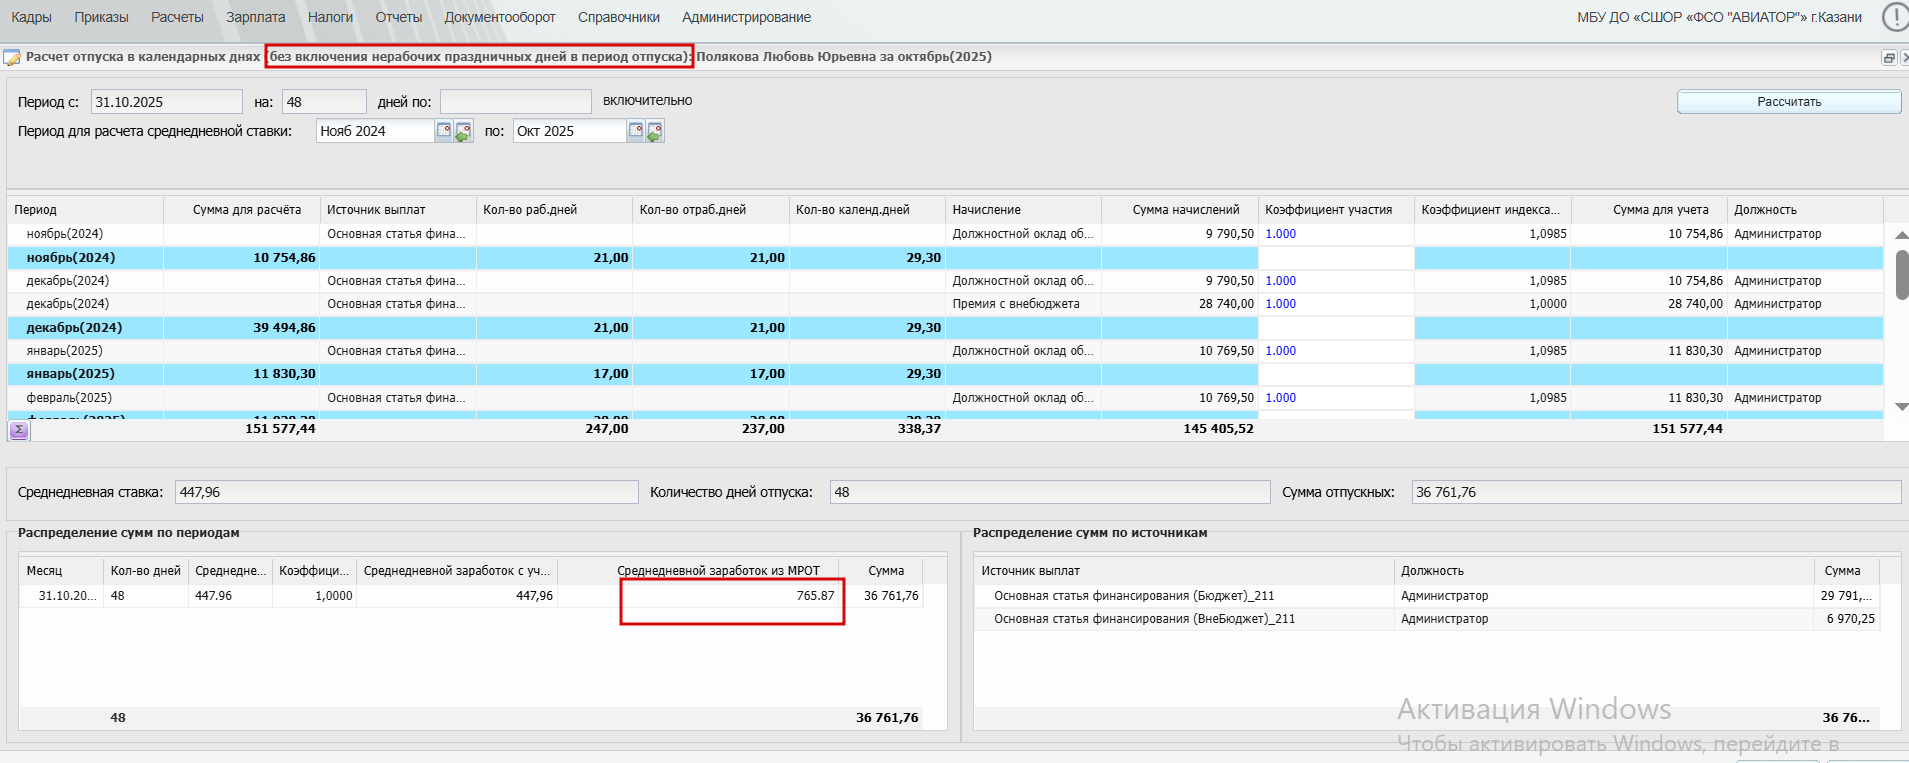
Task: Open the Документооборот menu
Action: (500, 17)
